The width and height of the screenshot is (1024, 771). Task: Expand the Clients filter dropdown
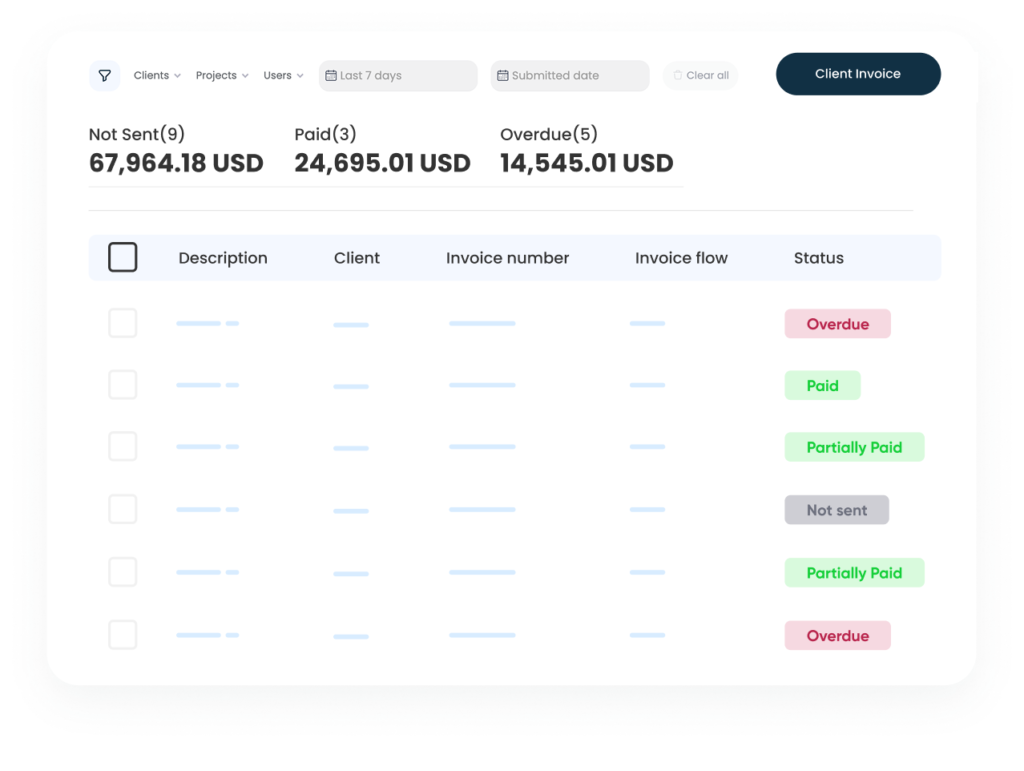click(157, 76)
